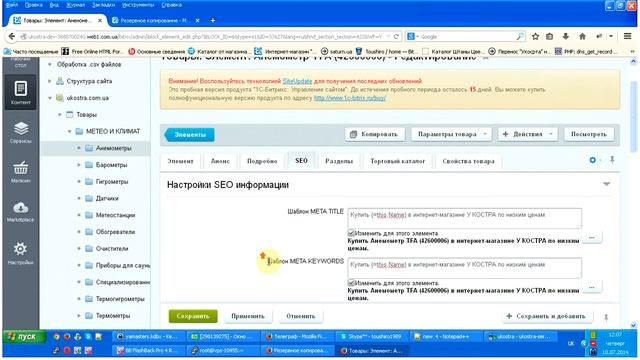Click the search magnifier icon
Viewport: 640px width, 360px height.
coord(520,37)
